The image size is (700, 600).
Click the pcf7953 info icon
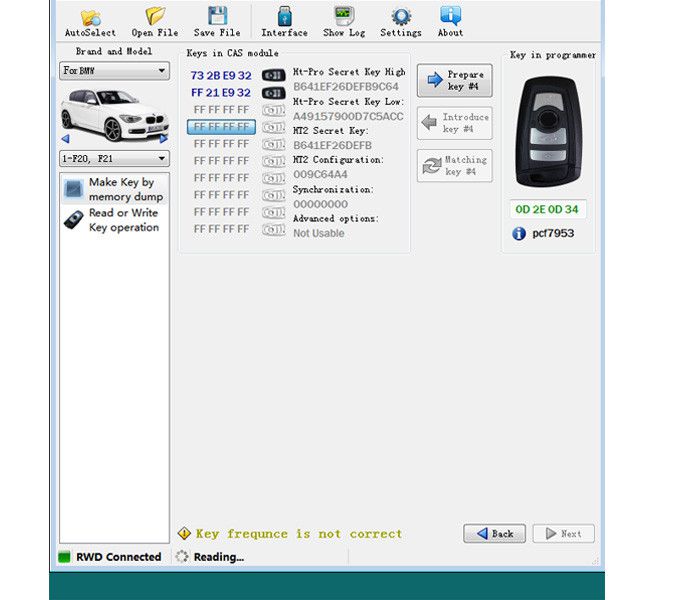[x=519, y=234]
